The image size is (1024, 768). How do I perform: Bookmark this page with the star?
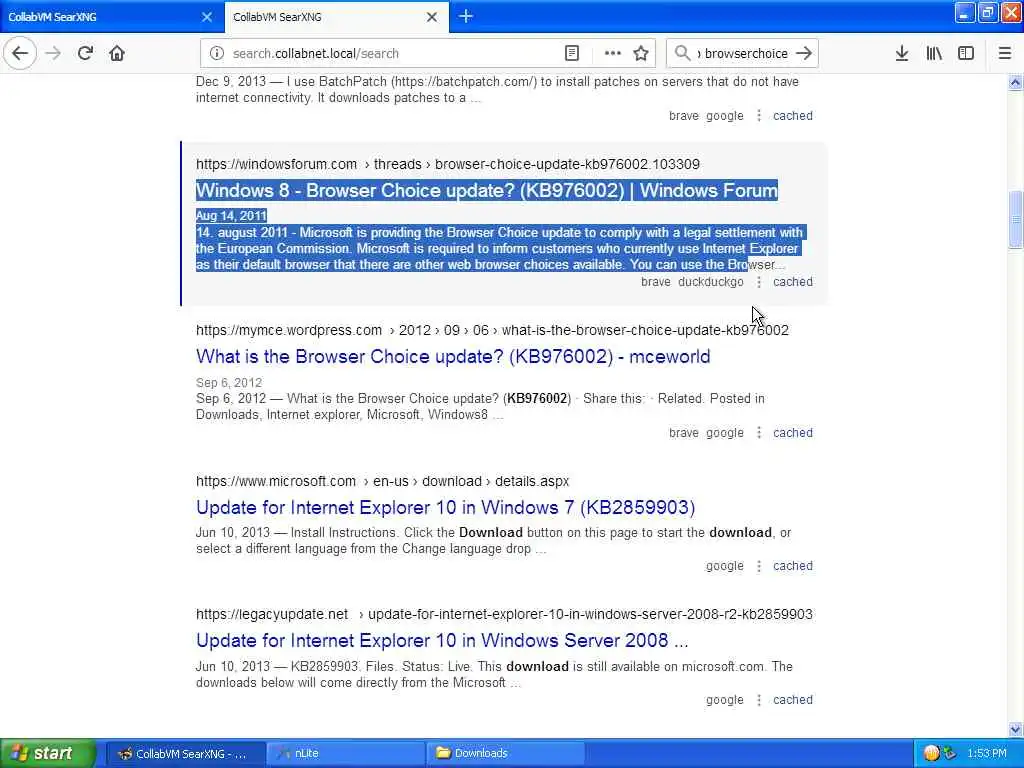point(641,53)
